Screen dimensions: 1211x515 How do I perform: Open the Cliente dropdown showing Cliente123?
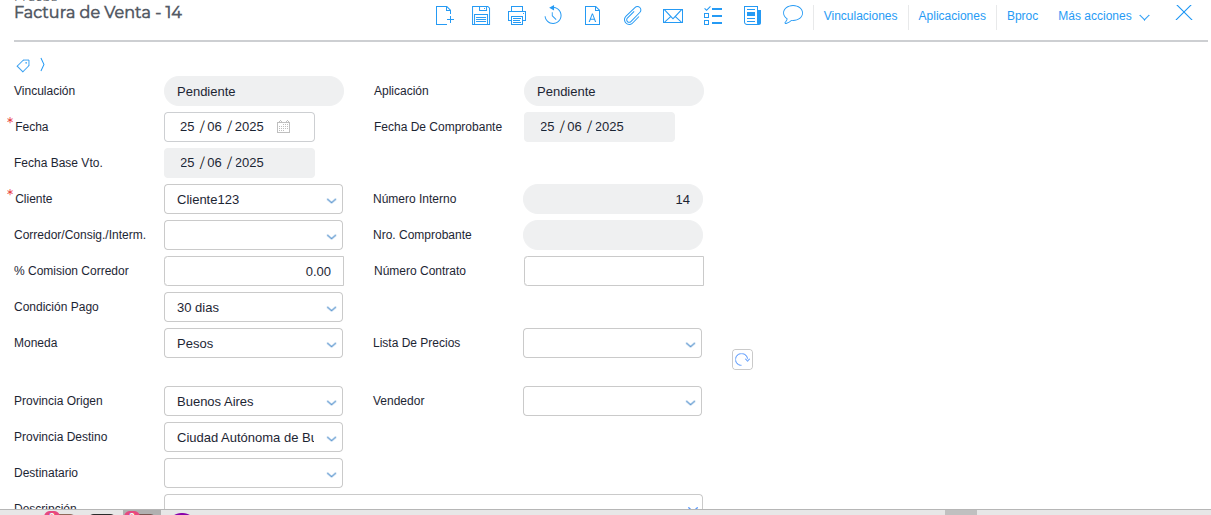253,199
